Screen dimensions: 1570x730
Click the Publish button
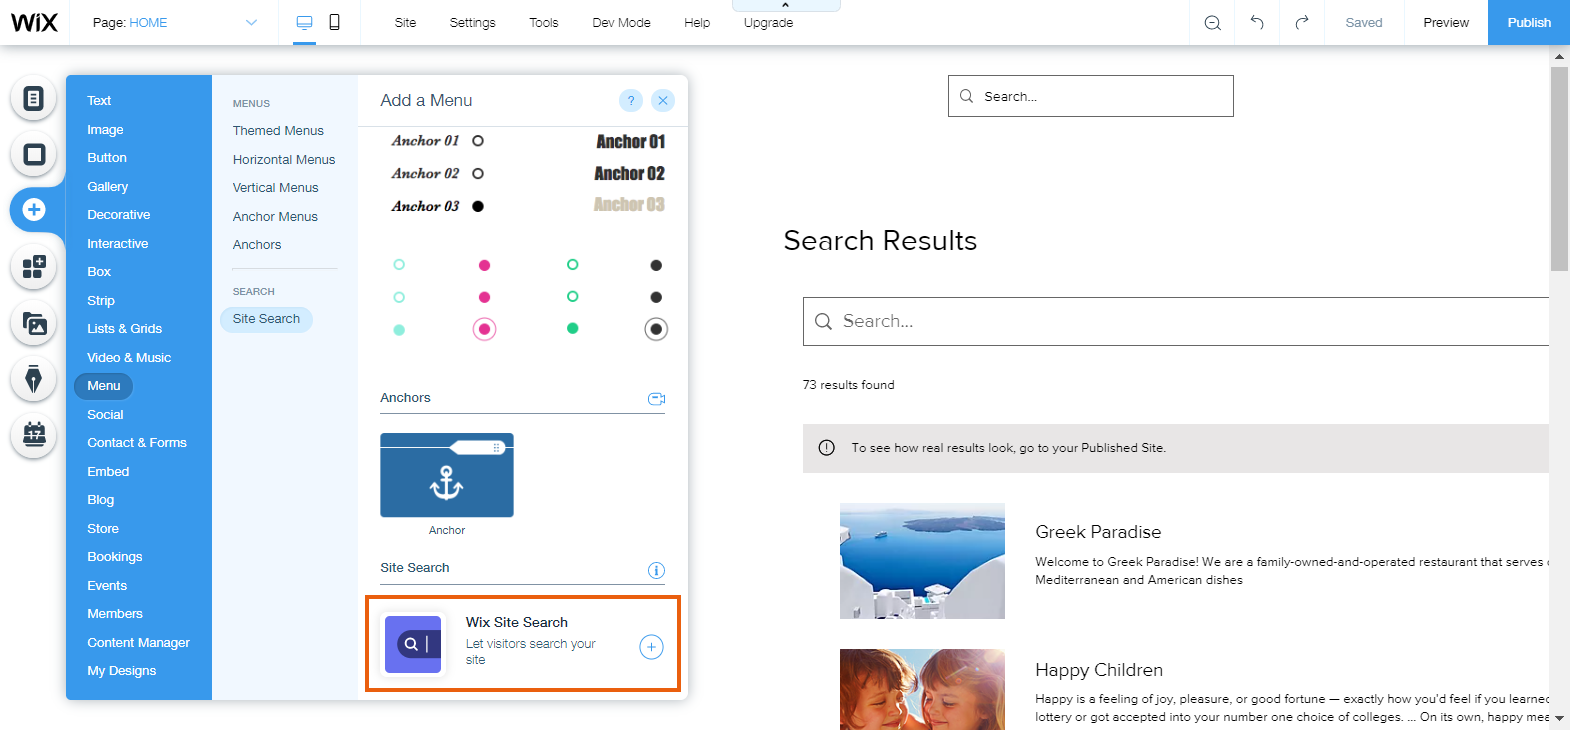pos(1528,22)
